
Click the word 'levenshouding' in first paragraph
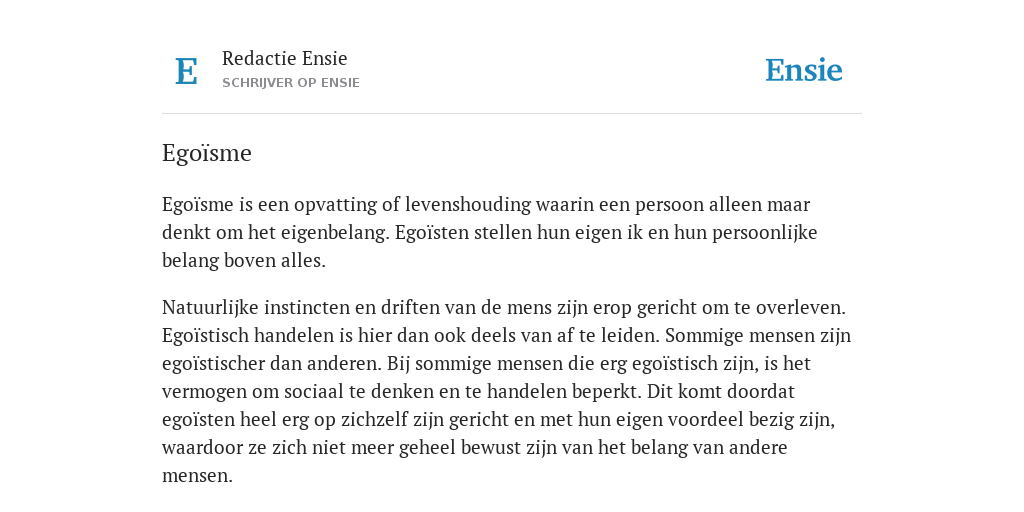[x=468, y=204]
